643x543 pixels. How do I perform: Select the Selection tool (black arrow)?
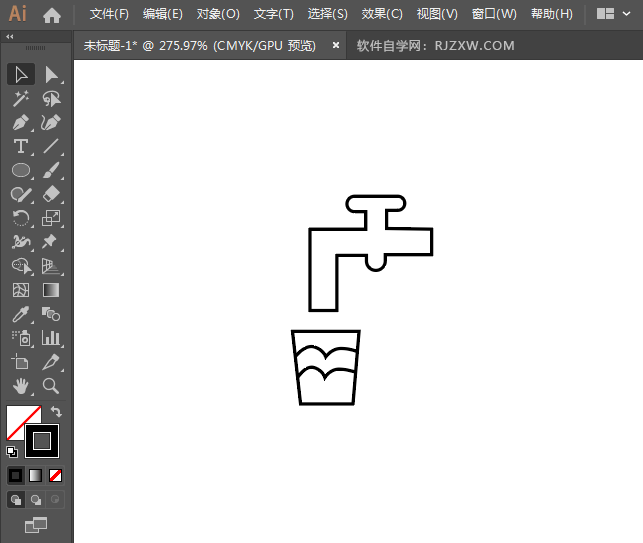tap(21, 75)
